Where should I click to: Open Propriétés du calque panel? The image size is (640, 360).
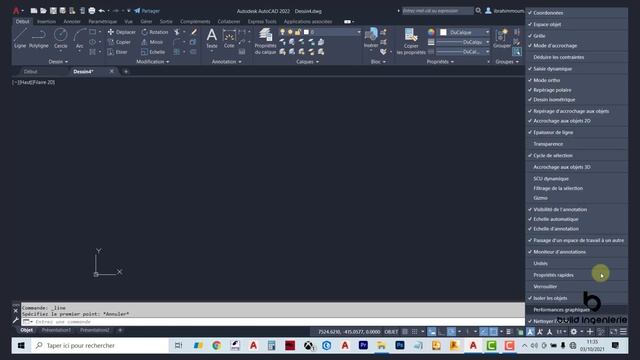(x=265, y=41)
